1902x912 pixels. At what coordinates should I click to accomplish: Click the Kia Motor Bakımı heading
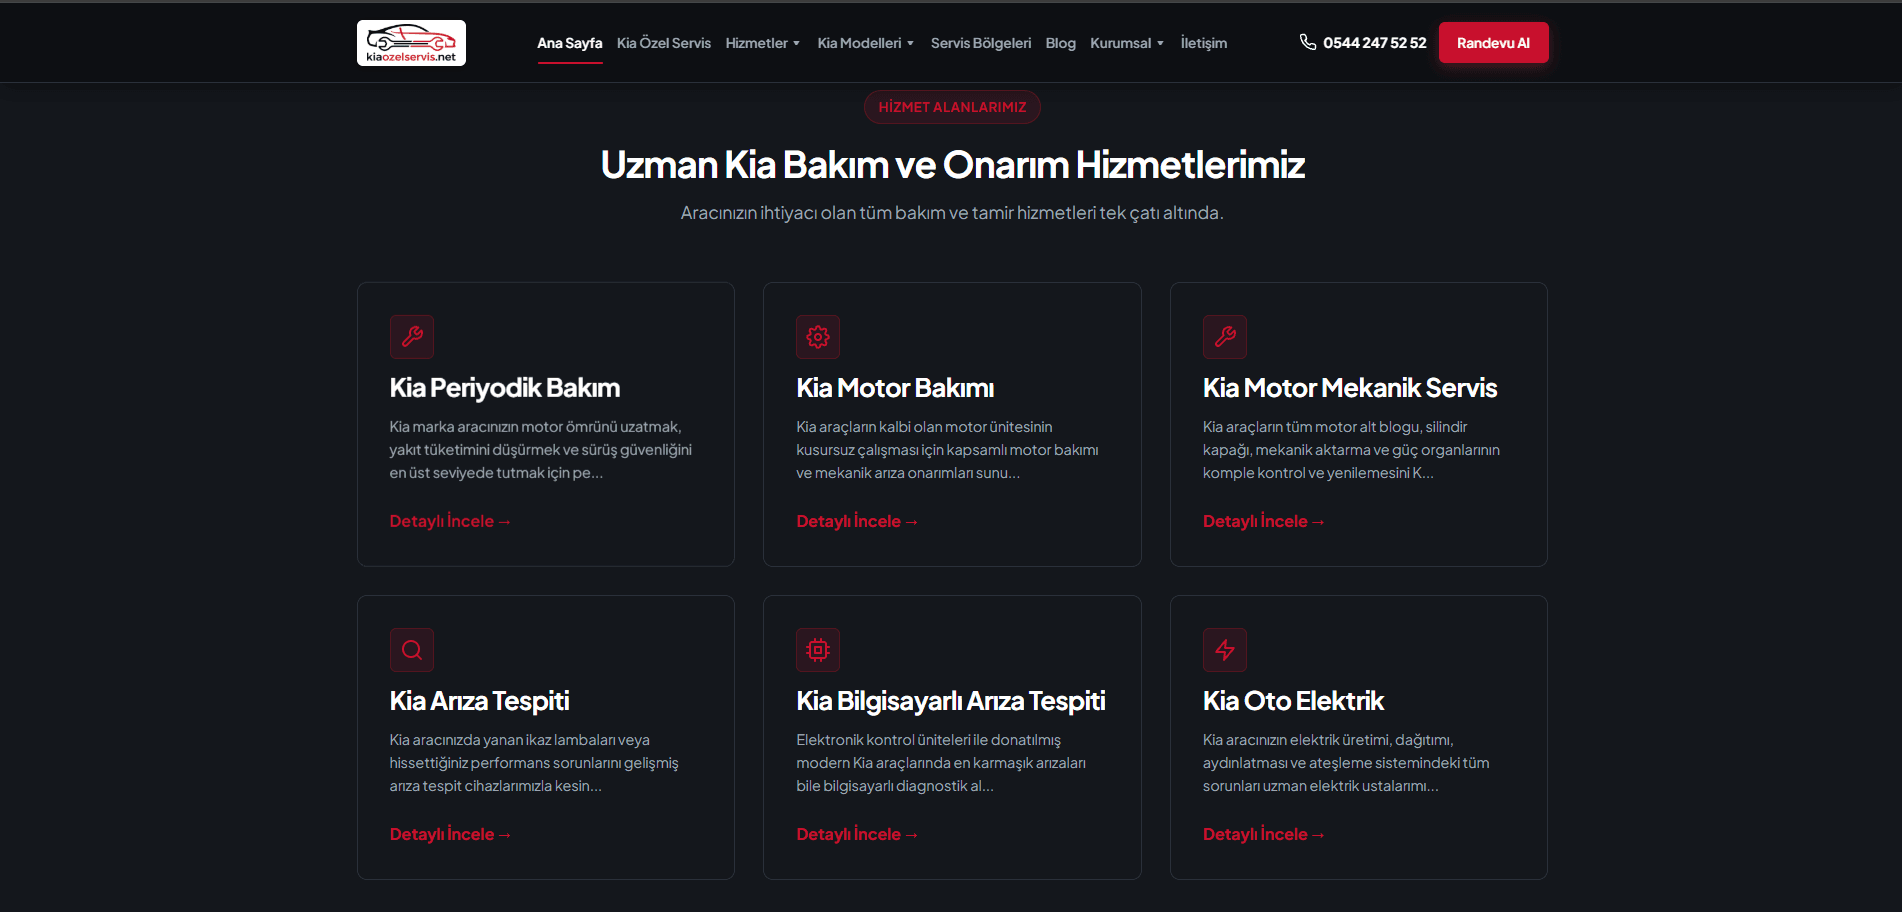(895, 388)
